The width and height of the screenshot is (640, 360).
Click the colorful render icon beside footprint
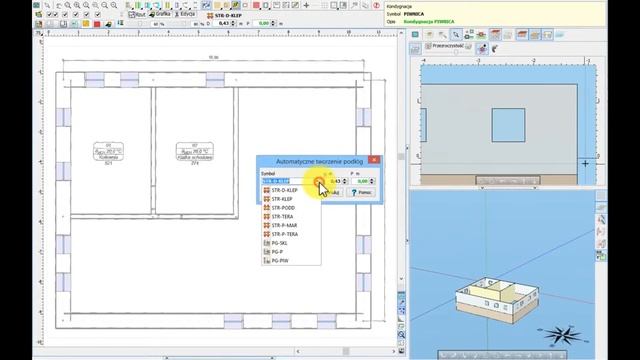[482, 49]
